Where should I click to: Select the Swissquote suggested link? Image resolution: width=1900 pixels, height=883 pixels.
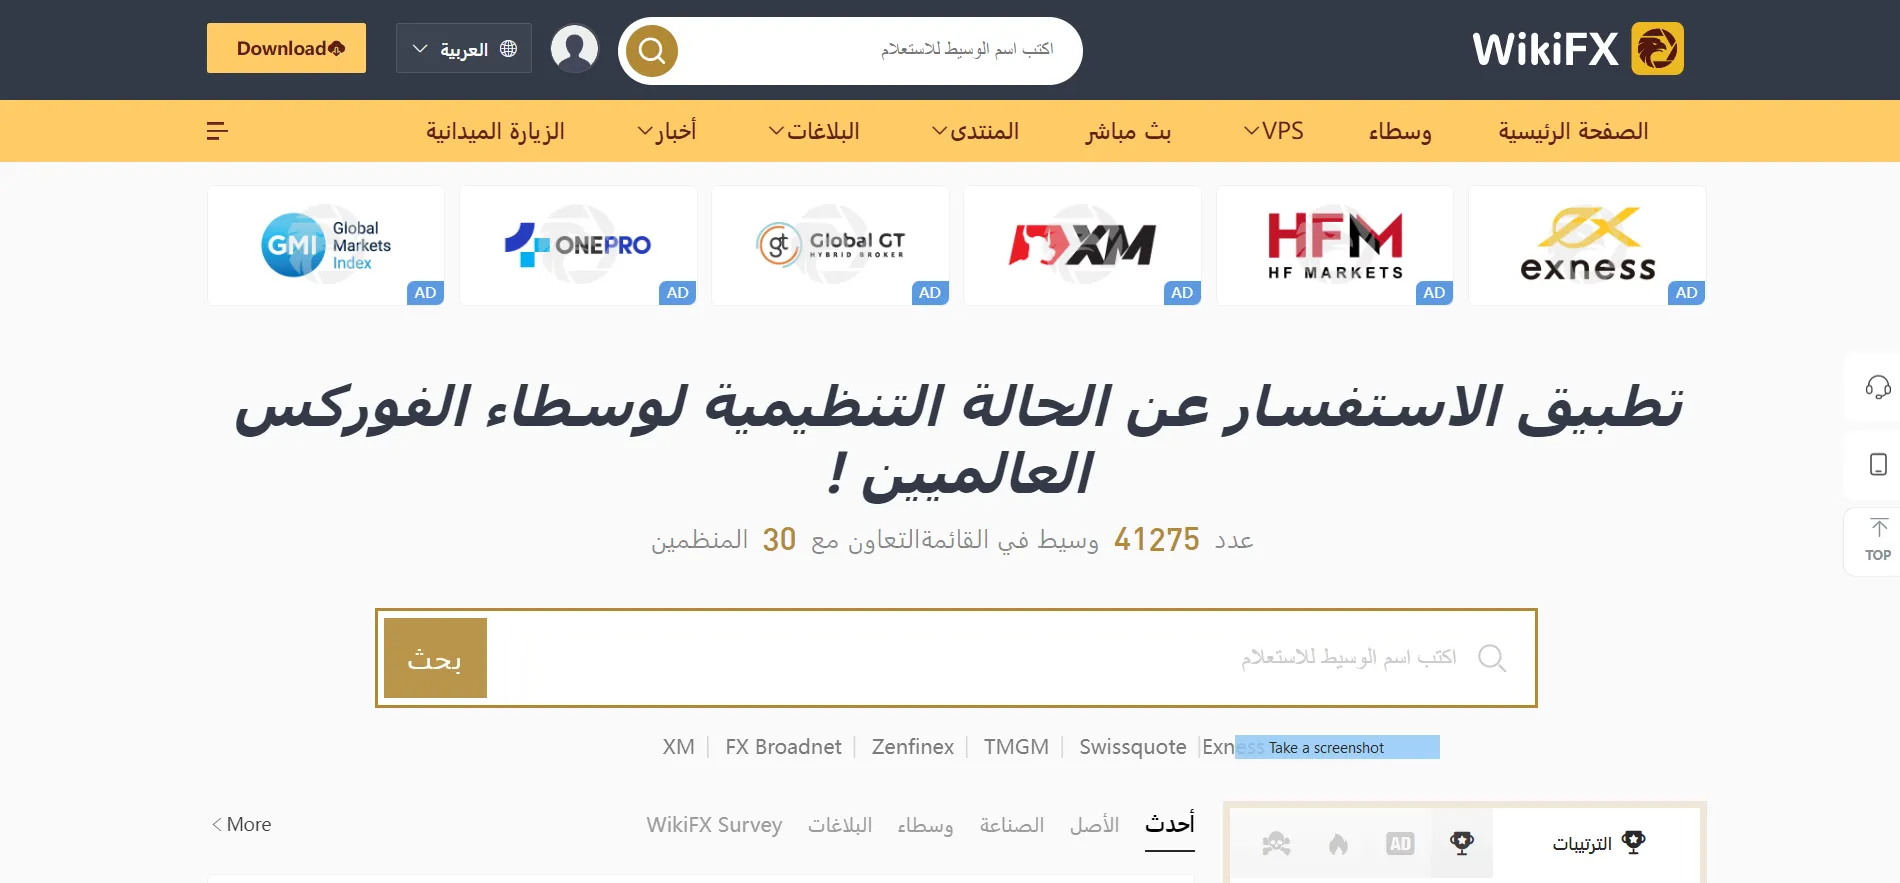tap(1132, 747)
